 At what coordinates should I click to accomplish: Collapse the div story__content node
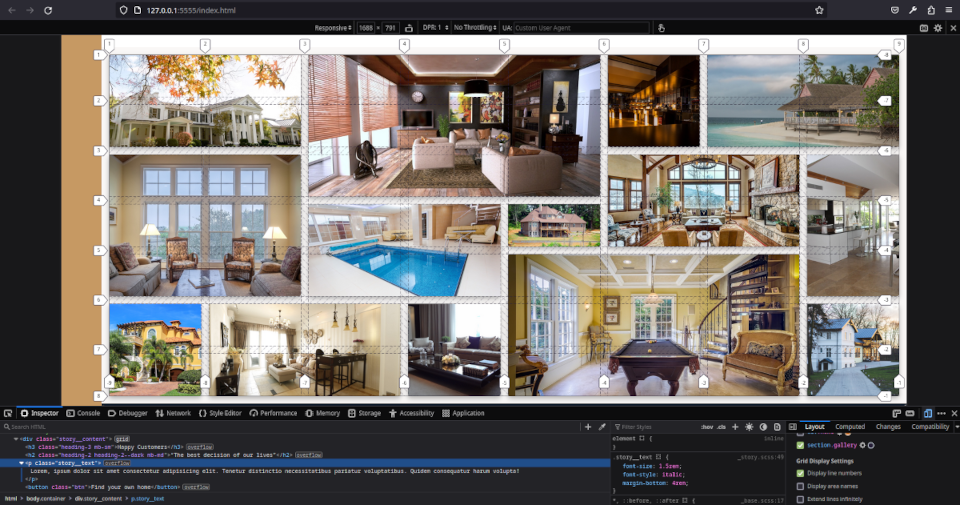pos(16,439)
